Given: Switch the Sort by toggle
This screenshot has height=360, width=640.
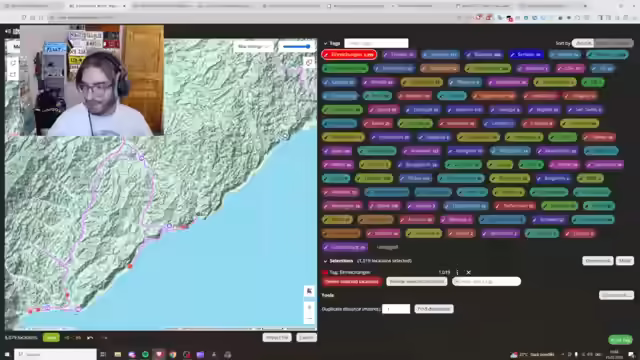Looking at the screenshot, I should pyautogui.click(x=602, y=43).
